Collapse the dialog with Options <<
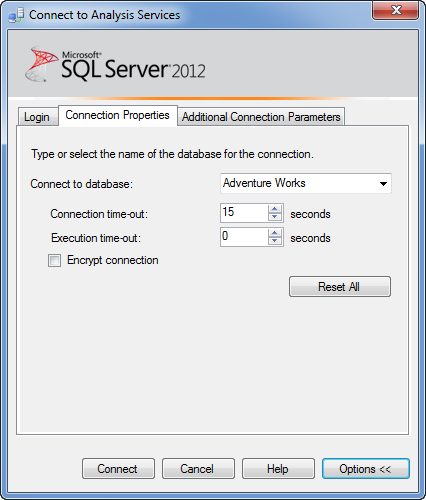The image size is (426, 500). click(366, 469)
